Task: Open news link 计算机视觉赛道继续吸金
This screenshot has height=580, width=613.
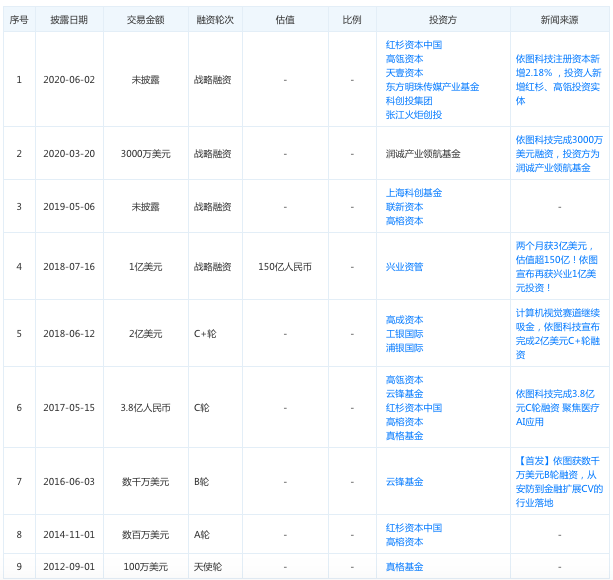Action: [x=558, y=334]
